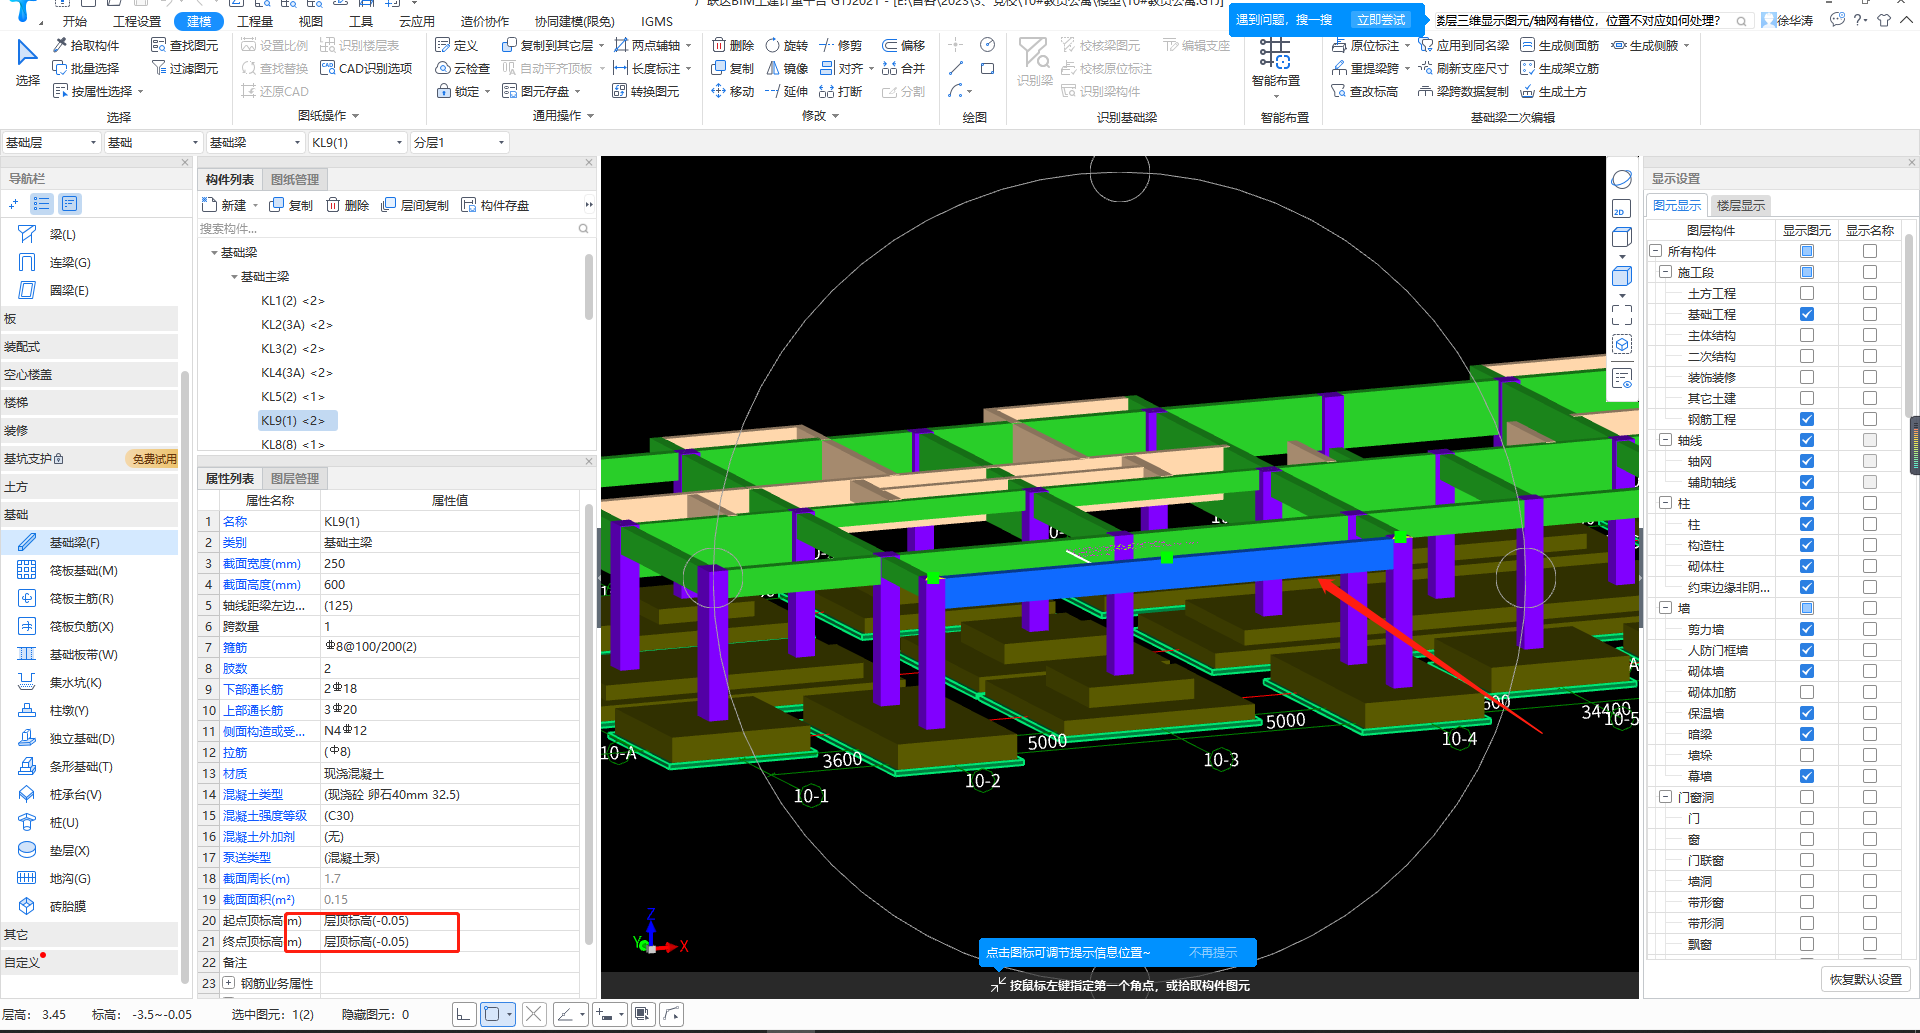Switch to 楼层显示 tab
The width and height of the screenshot is (1920, 1033).
click(1741, 205)
